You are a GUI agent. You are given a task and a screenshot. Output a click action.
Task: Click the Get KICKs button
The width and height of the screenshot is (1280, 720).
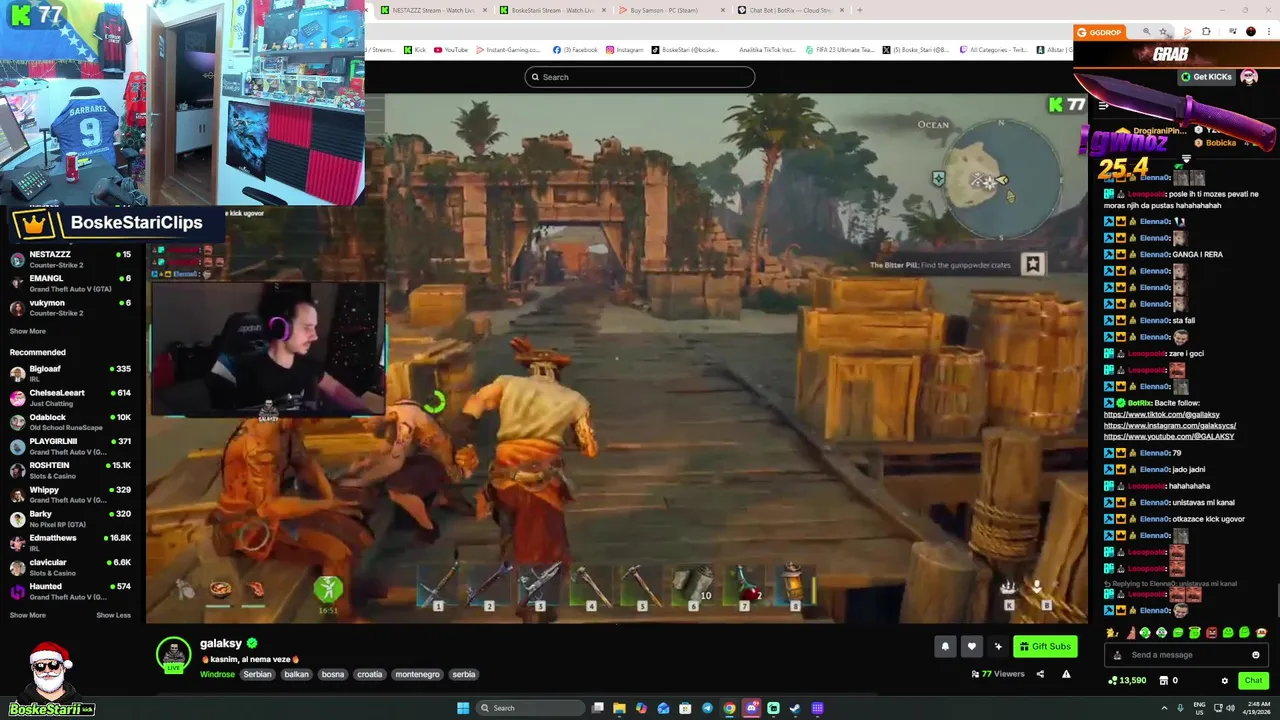(1206, 77)
